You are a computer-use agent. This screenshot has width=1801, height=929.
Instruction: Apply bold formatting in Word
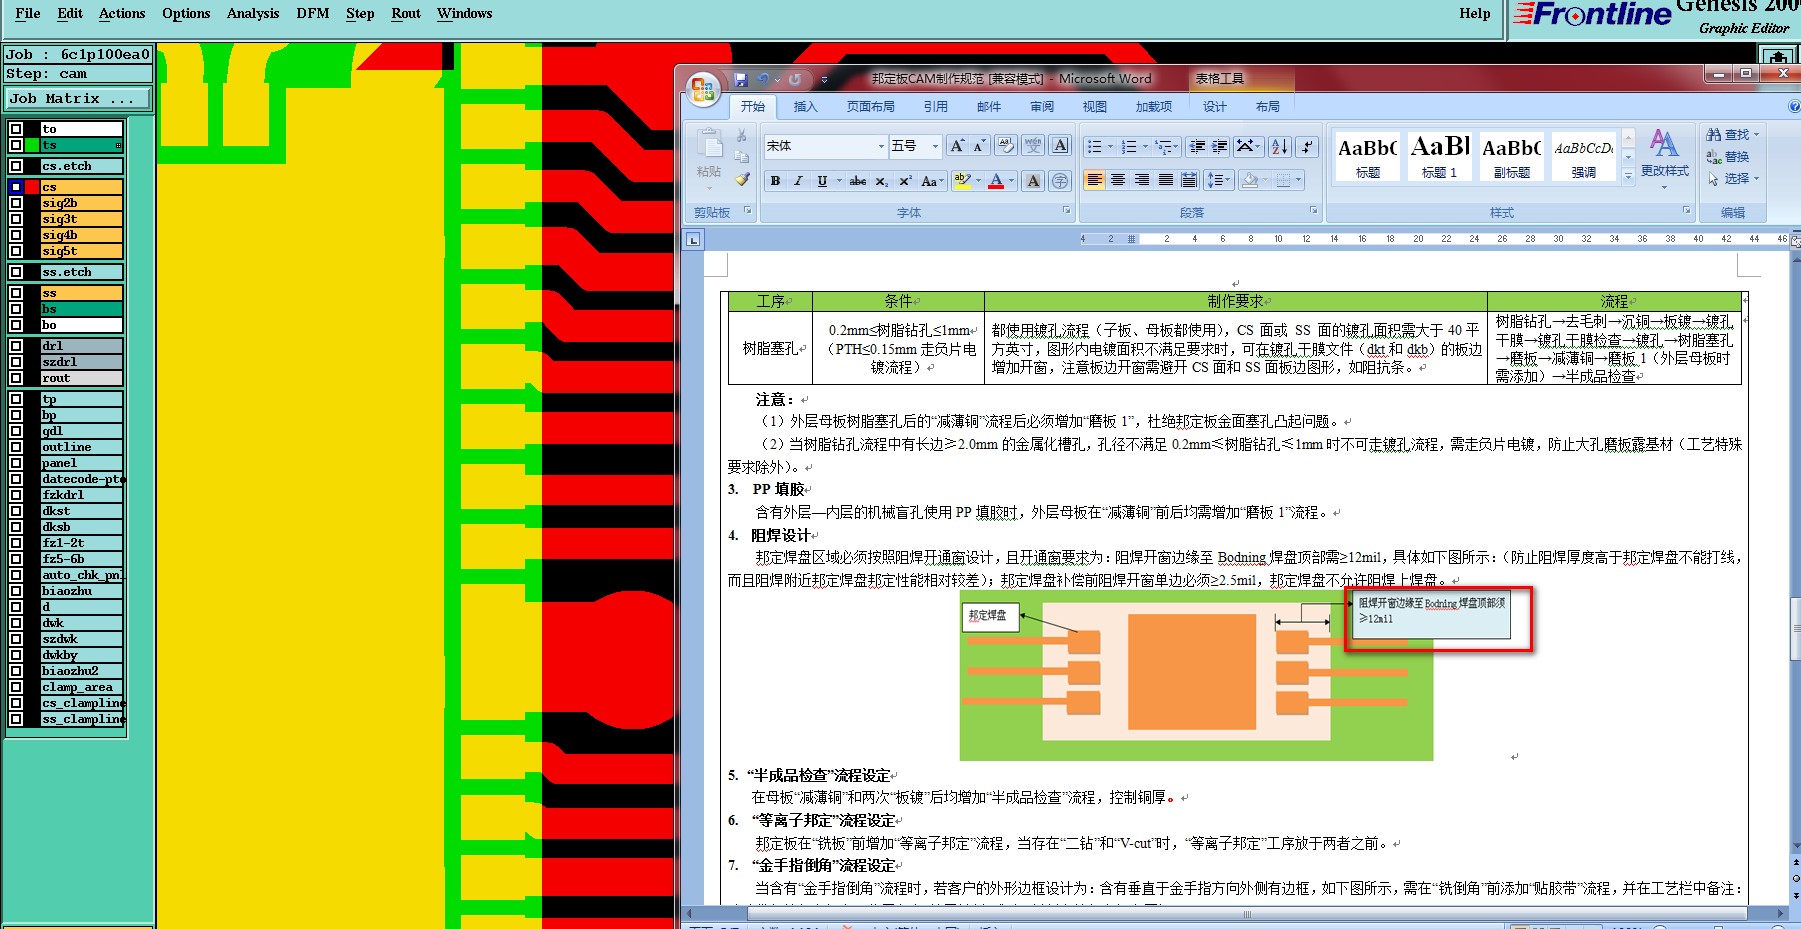pos(775,181)
